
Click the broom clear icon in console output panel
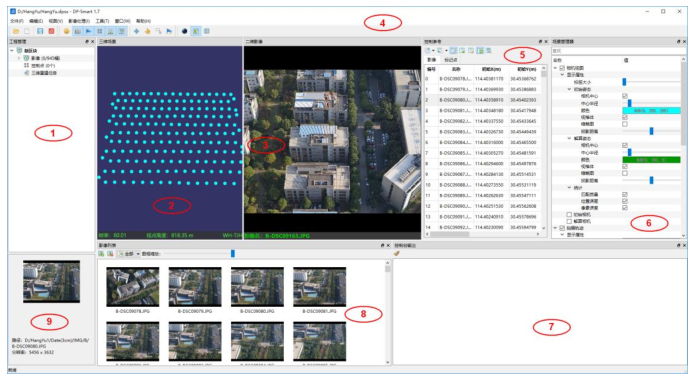(x=397, y=253)
